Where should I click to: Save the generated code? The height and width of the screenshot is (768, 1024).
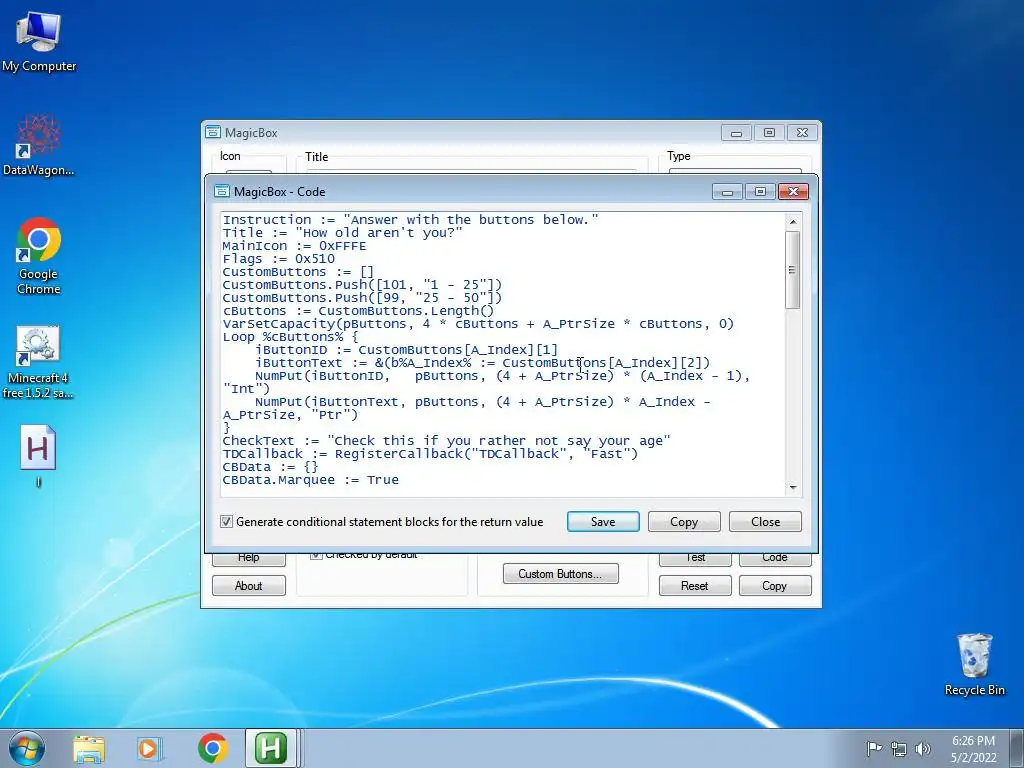[603, 522]
